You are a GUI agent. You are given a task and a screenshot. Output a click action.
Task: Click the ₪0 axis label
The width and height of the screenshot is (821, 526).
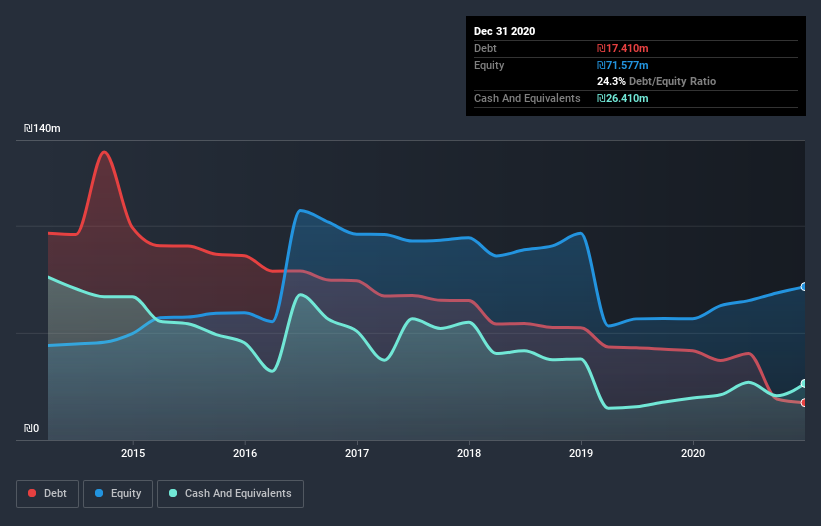(x=31, y=428)
